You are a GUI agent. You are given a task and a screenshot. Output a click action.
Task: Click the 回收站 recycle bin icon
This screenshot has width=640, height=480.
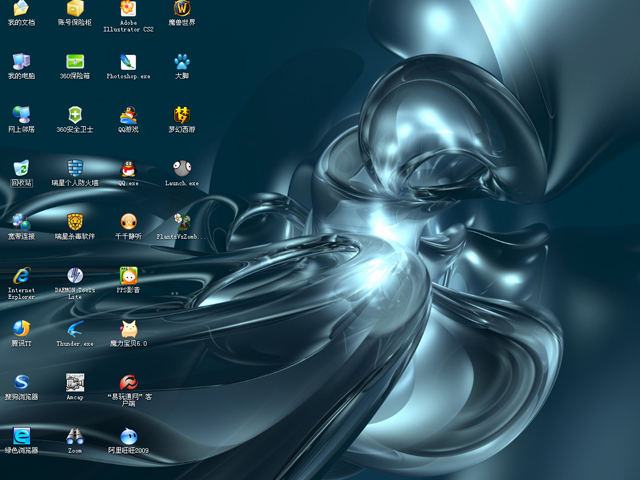tap(21, 168)
